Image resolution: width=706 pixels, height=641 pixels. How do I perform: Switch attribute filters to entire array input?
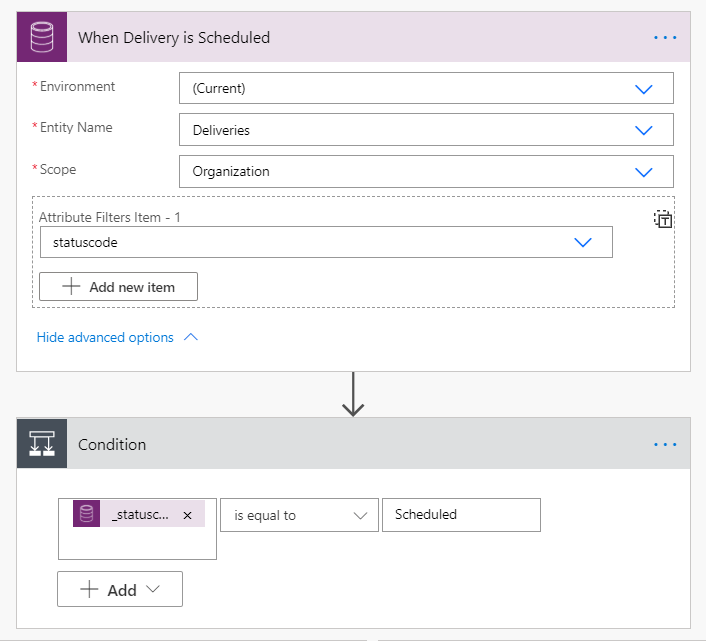tap(662, 219)
